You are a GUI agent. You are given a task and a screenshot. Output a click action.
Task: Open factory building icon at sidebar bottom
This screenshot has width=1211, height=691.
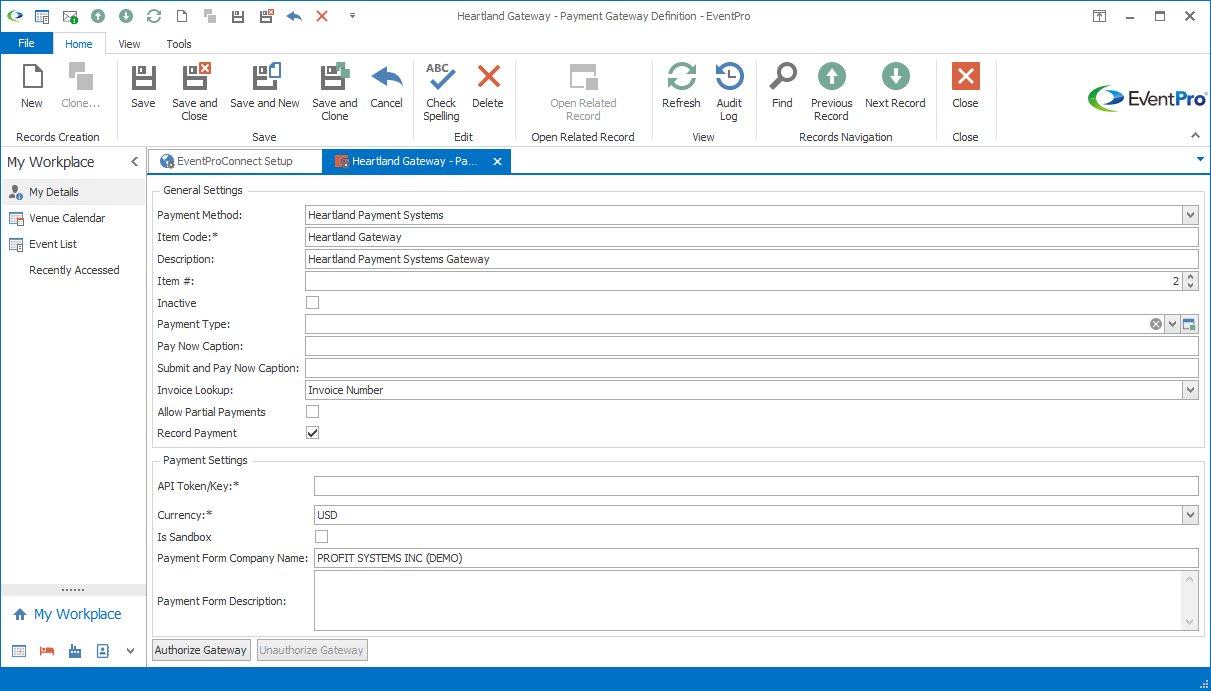point(75,651)
